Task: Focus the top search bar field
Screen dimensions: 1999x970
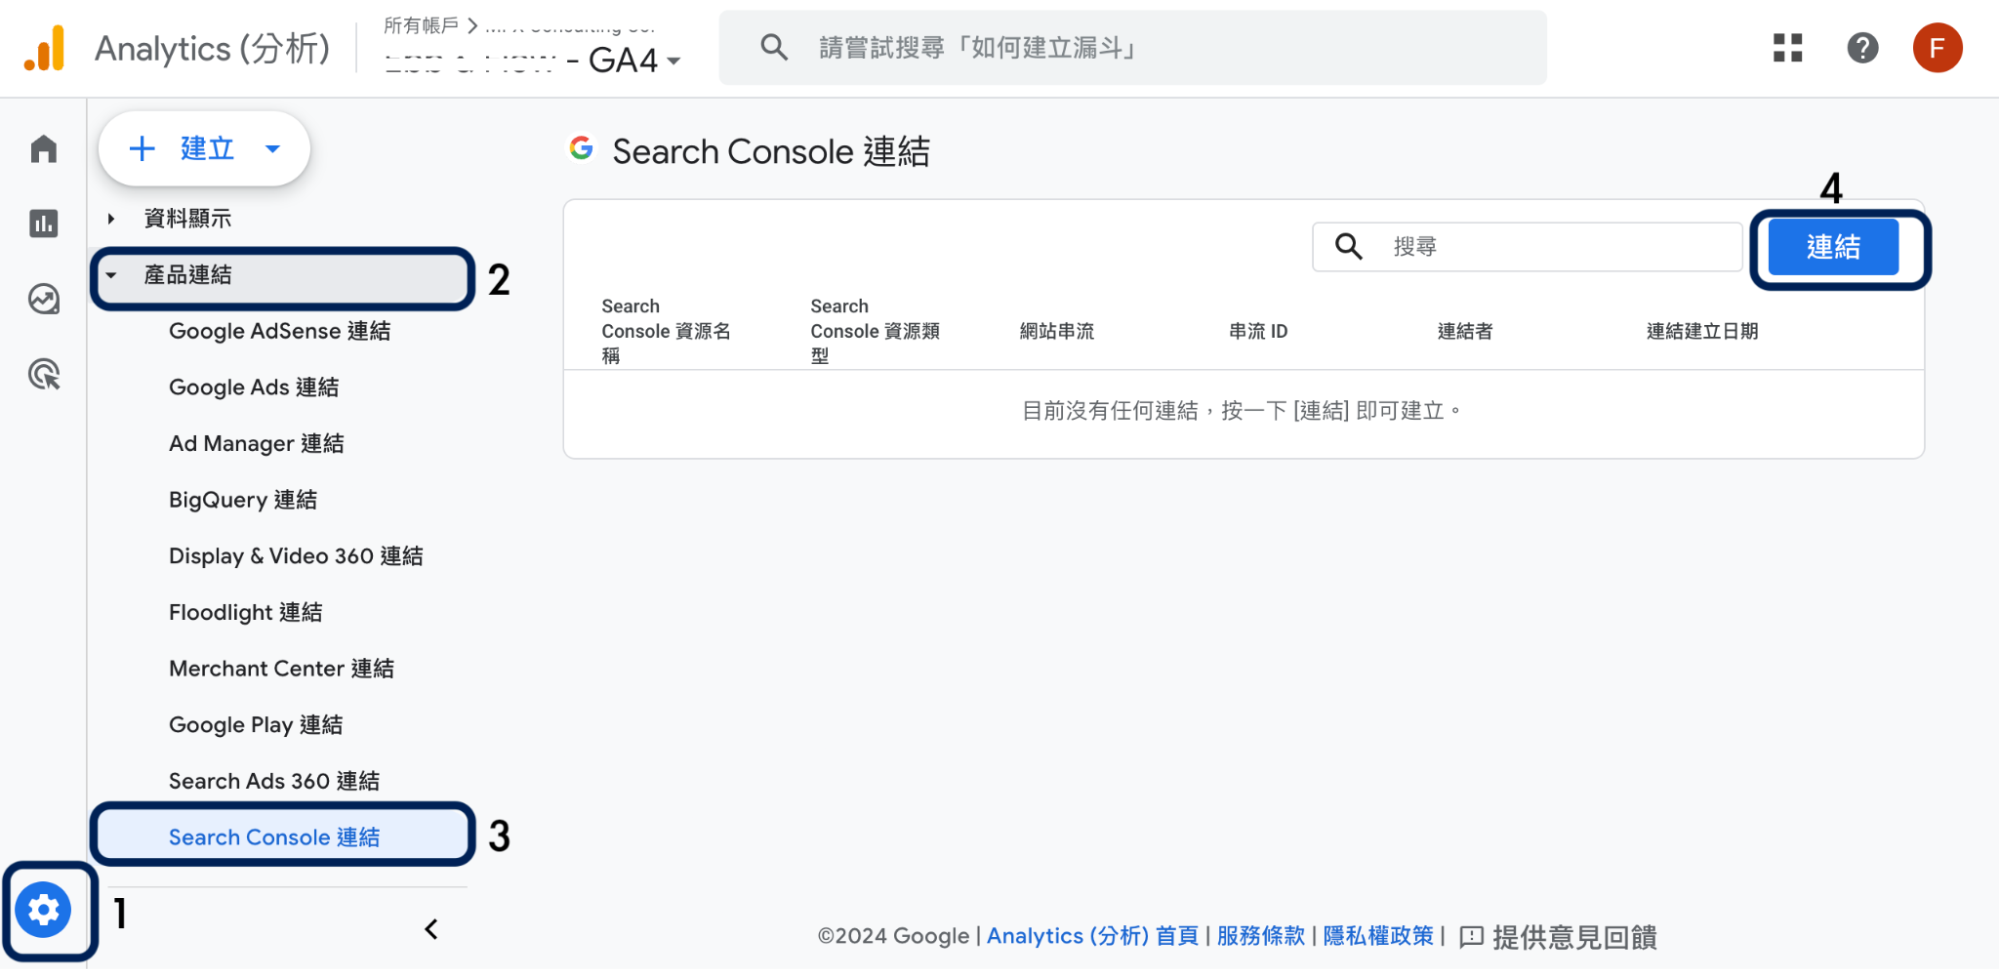Action: [x=1133, y=47]
